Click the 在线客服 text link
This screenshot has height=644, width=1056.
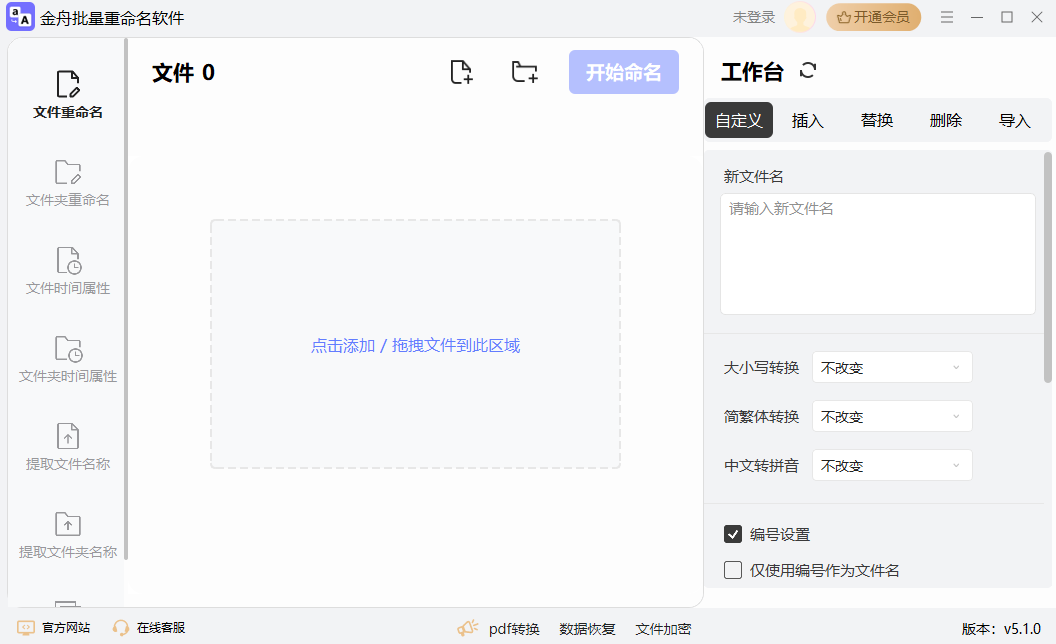(161, 628)
